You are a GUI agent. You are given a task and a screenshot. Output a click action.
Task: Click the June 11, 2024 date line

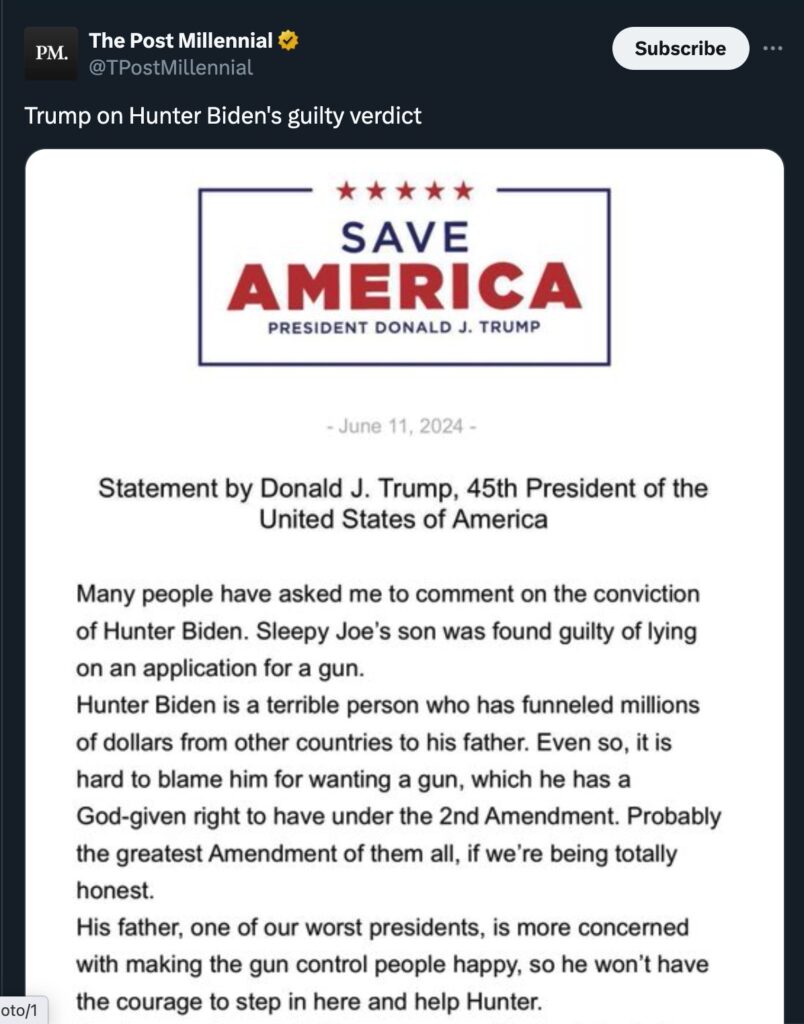point(403,427)
